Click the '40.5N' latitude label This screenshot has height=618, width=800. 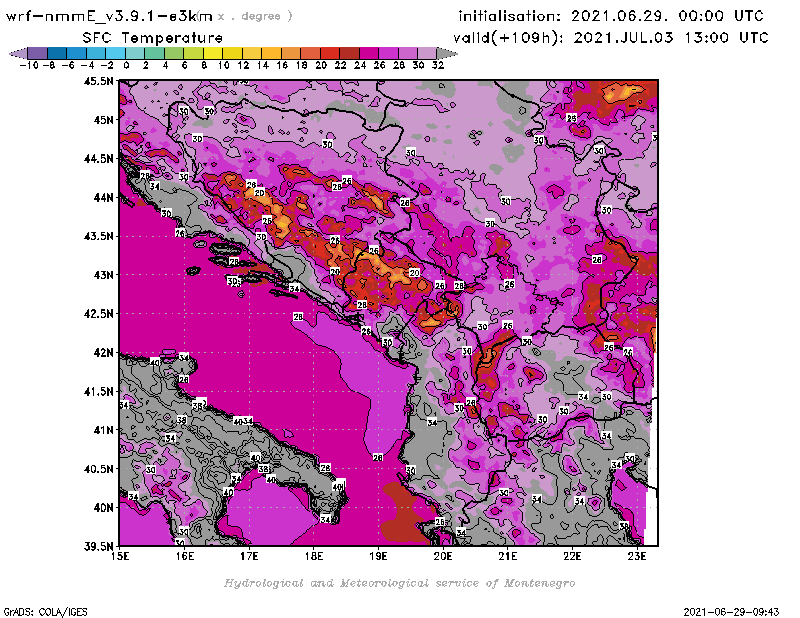tap(98, 468)
